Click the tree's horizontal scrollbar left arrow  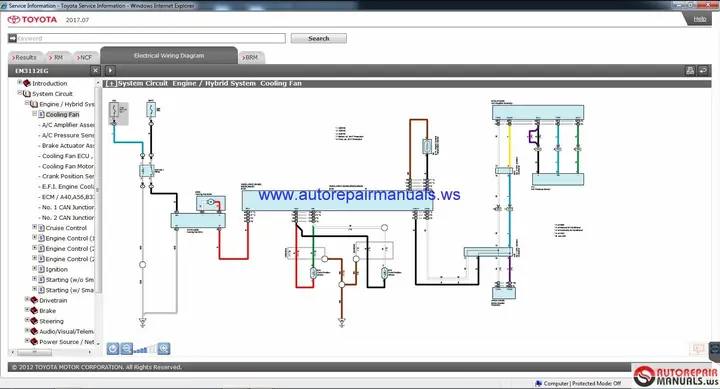[x=12, y=352]
